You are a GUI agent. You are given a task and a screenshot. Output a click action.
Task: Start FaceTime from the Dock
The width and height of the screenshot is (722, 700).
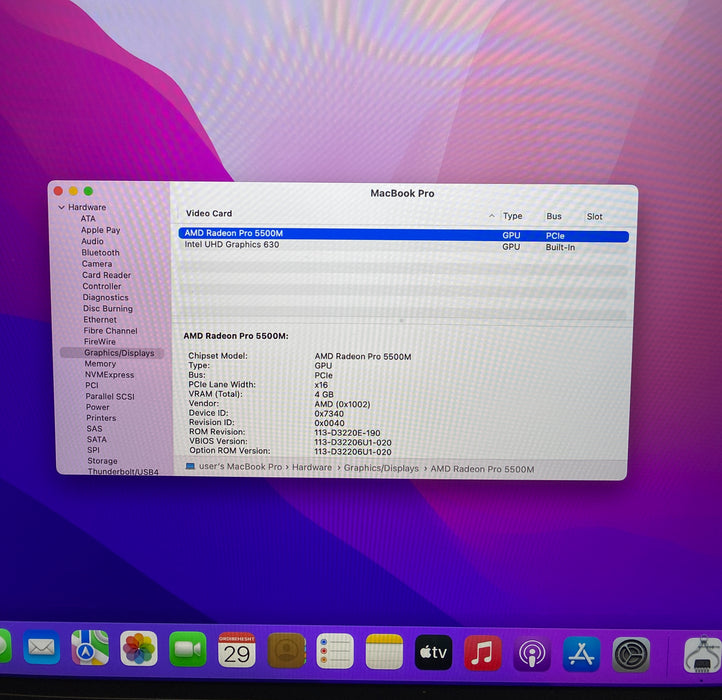click(187, 649)
